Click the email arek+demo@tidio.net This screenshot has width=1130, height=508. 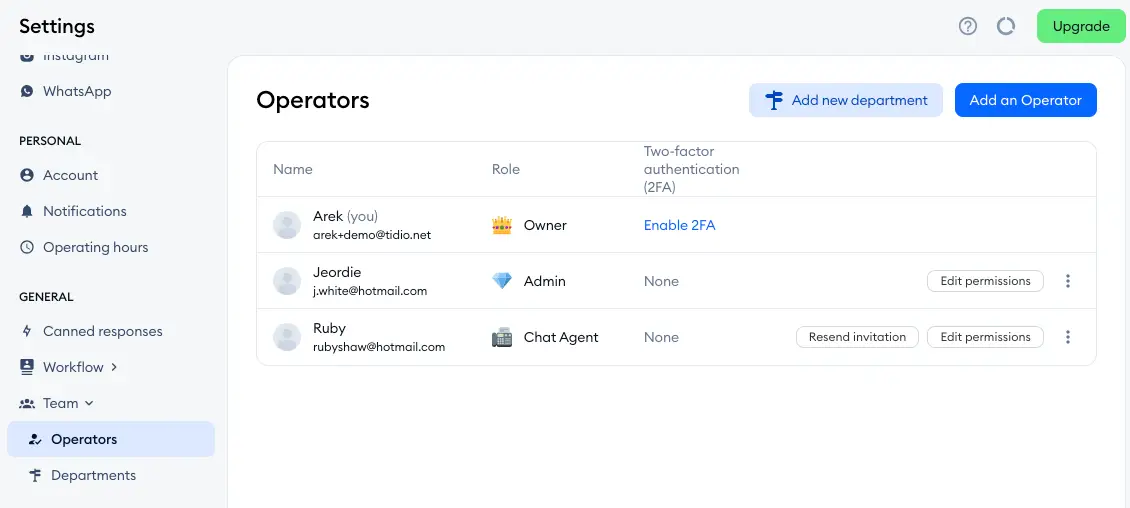(372, 235)
